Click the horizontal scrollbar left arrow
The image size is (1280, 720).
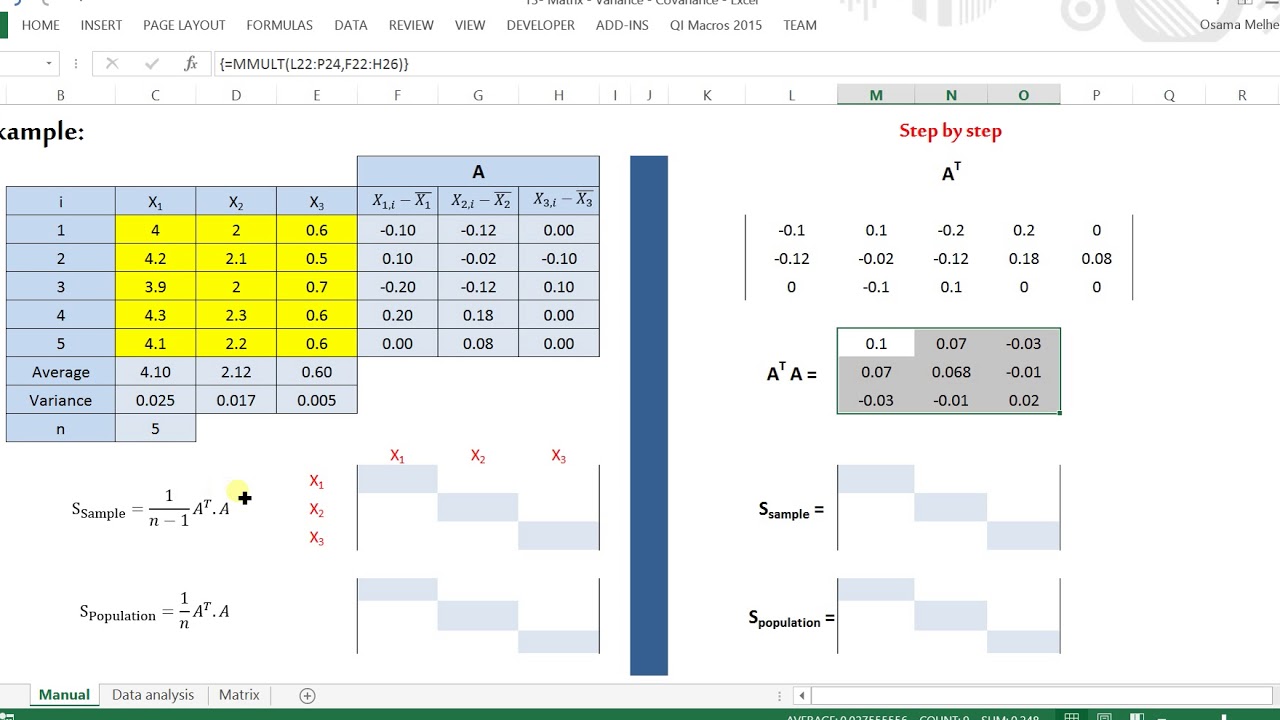(802, 695)
